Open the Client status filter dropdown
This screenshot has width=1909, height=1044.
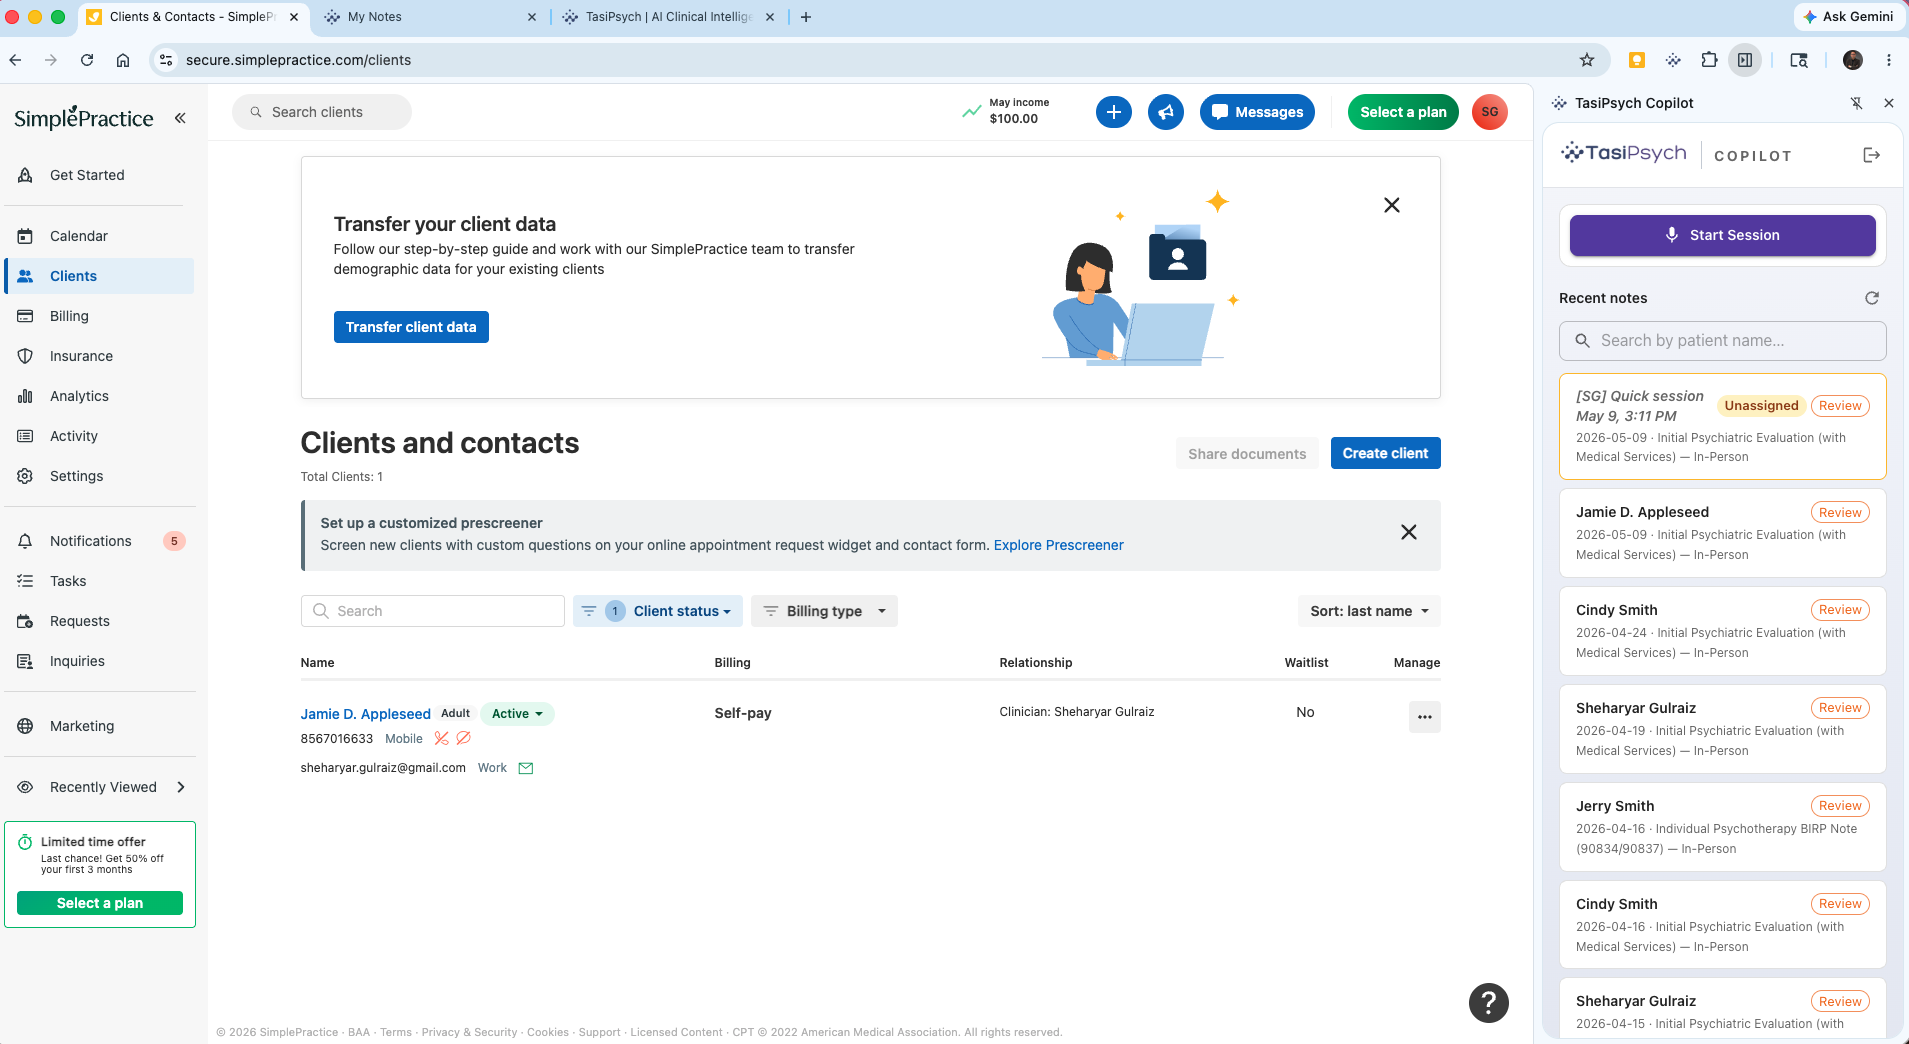pos(658,611)
